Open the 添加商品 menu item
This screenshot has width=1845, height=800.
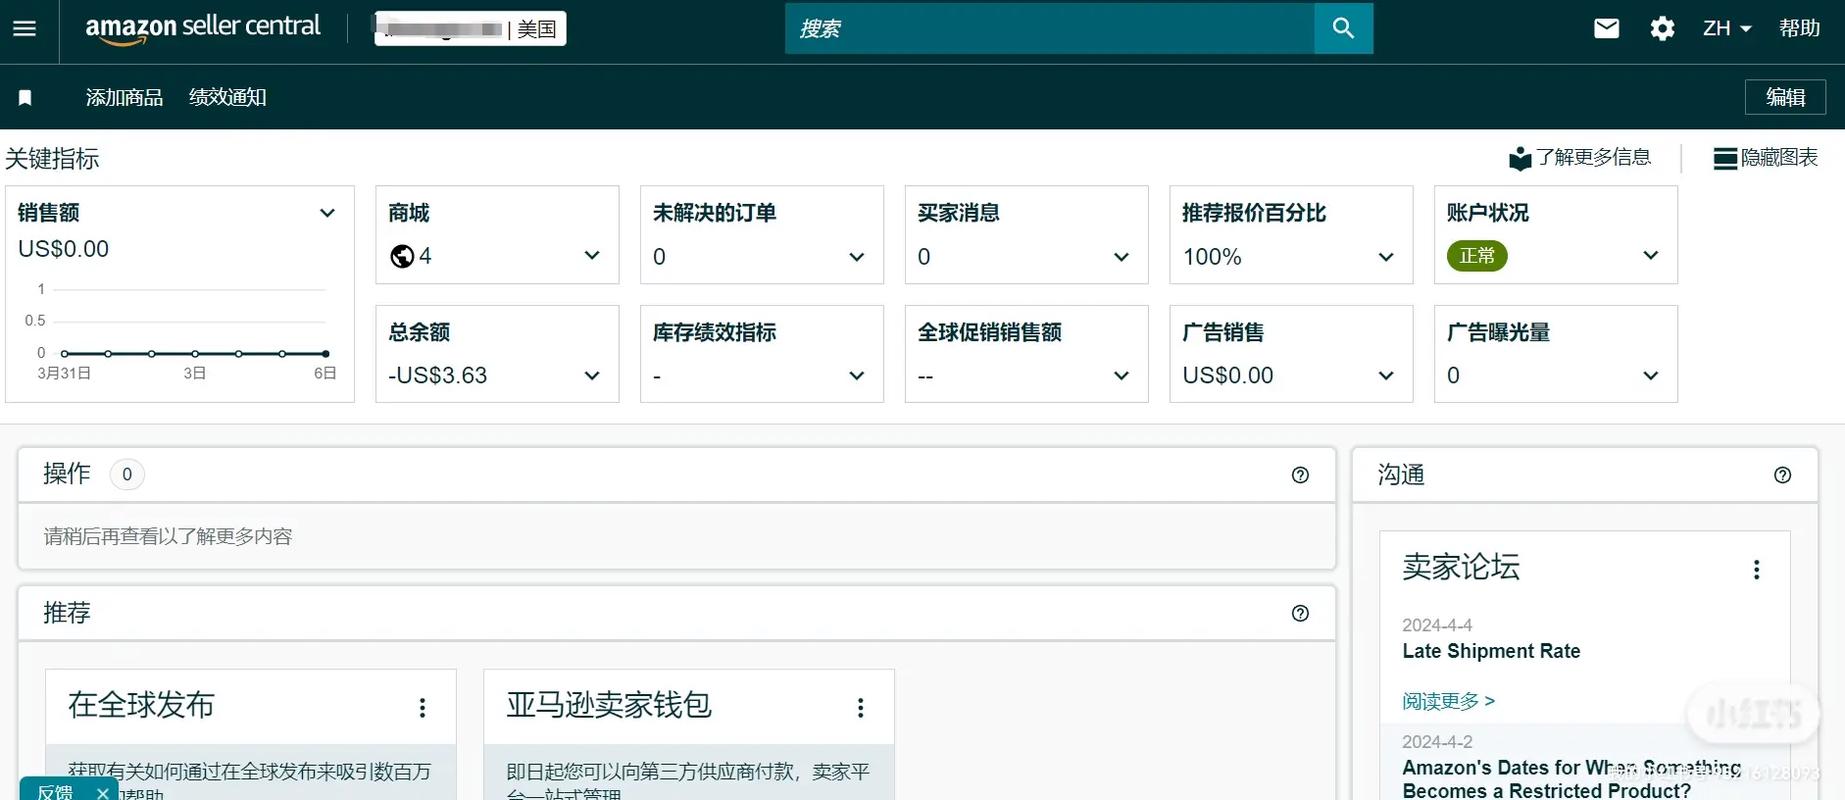tap(124, 97)
